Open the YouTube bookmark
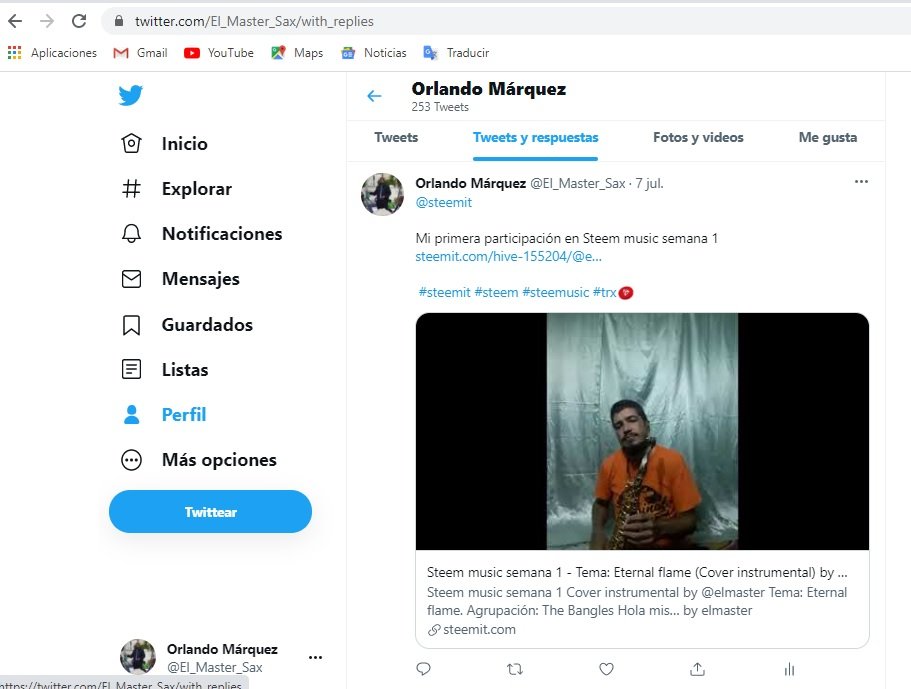 pos(218,53)
